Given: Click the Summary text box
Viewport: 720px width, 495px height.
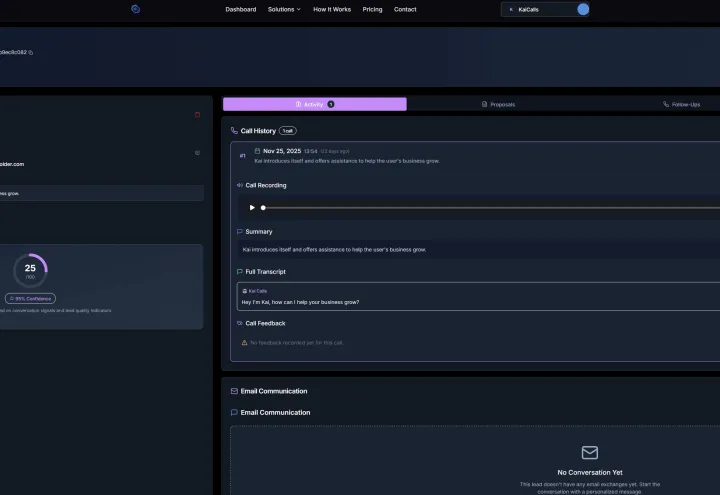Looking at the screenshot, I should coord(478,250).
